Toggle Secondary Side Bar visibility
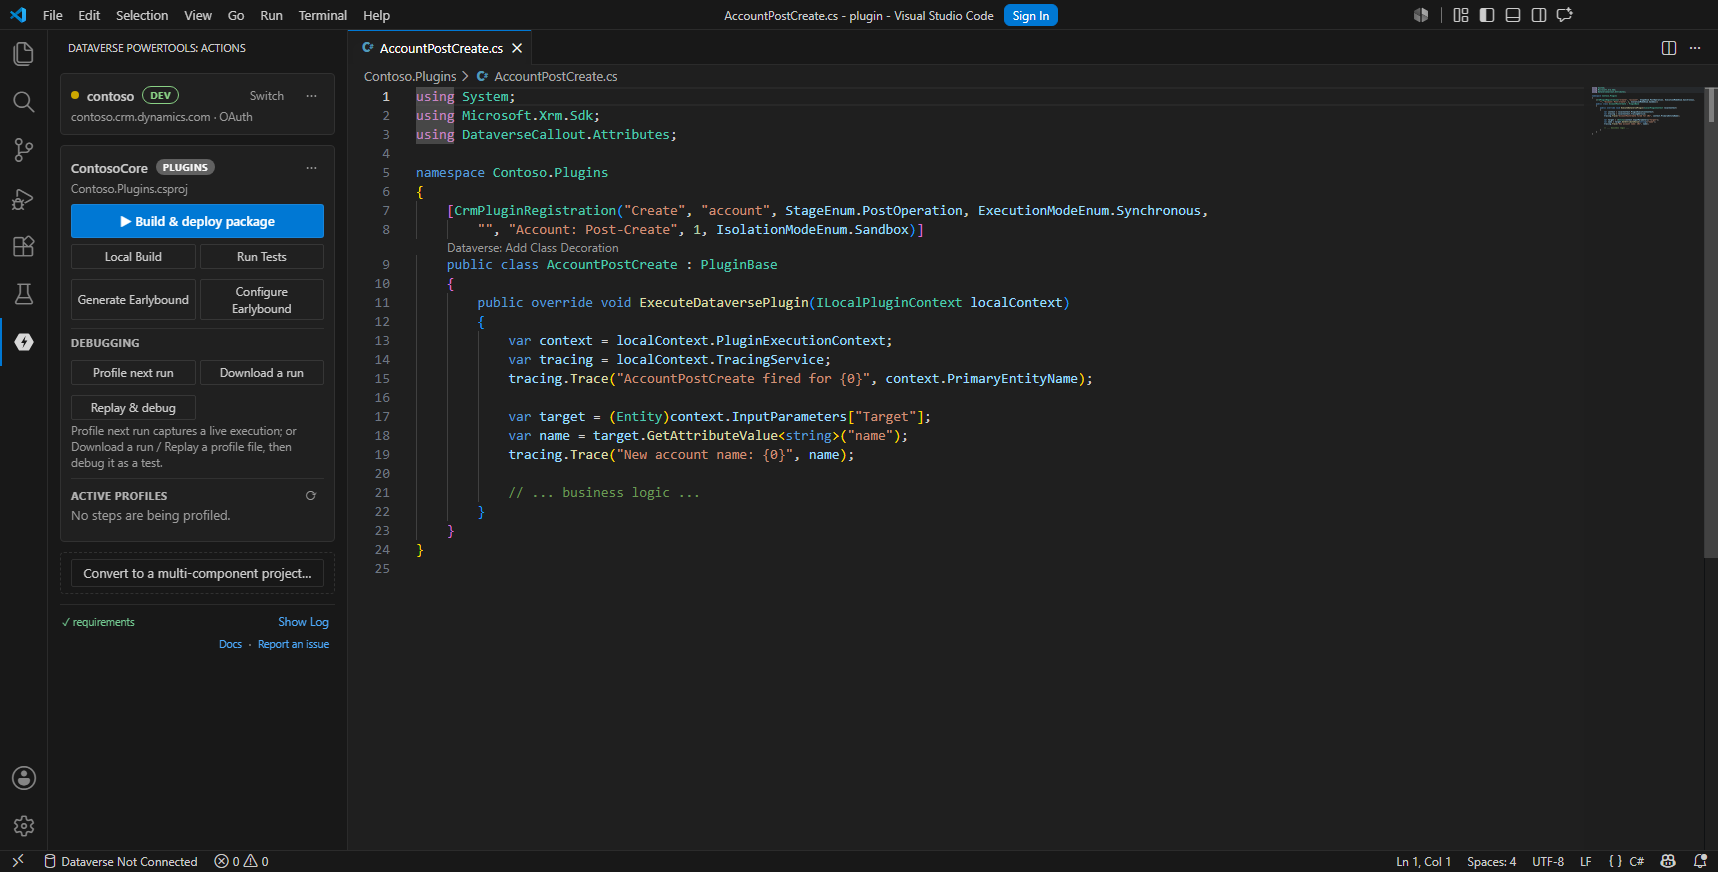 tap(1539, 15)
